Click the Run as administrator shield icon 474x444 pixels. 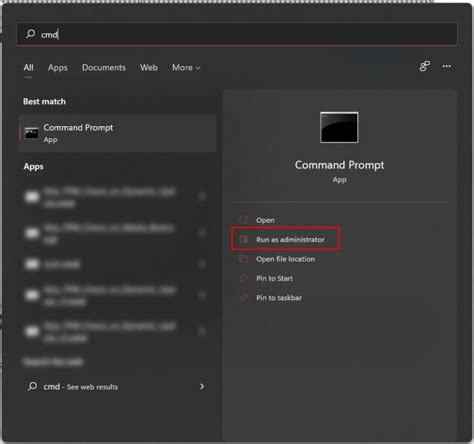tap(244, 239)
